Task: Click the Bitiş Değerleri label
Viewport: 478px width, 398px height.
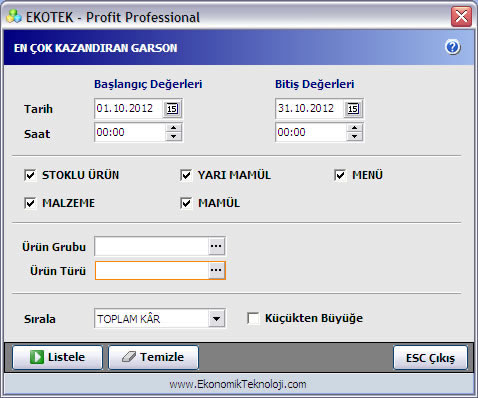Action: click(314, 84)
